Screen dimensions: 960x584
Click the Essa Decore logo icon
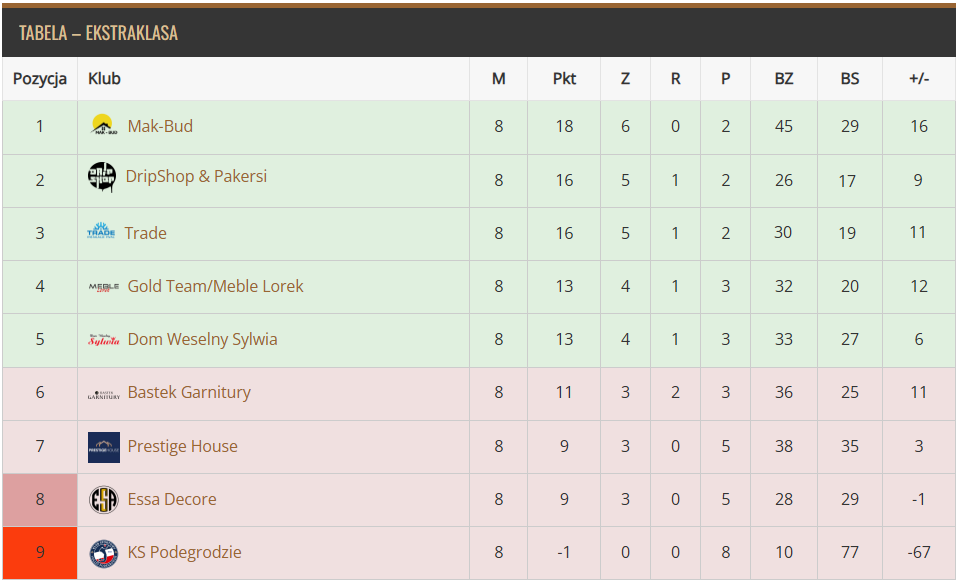pos(104,499)
